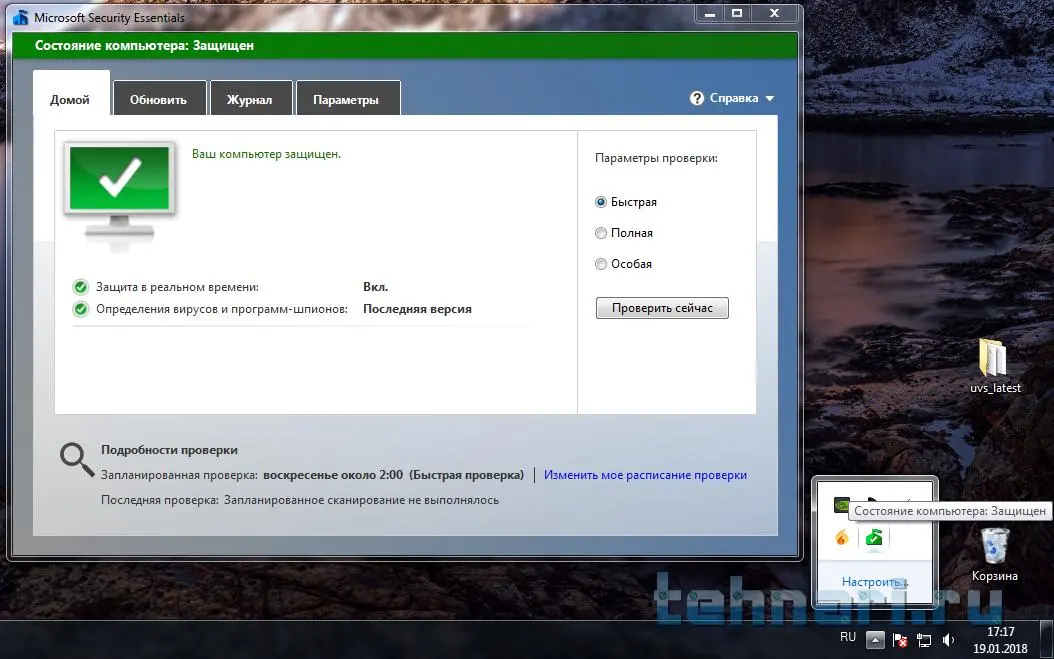Open the Action Center flag icon
The height and width of the screenshot is (659, 1054).
[900, 639]
